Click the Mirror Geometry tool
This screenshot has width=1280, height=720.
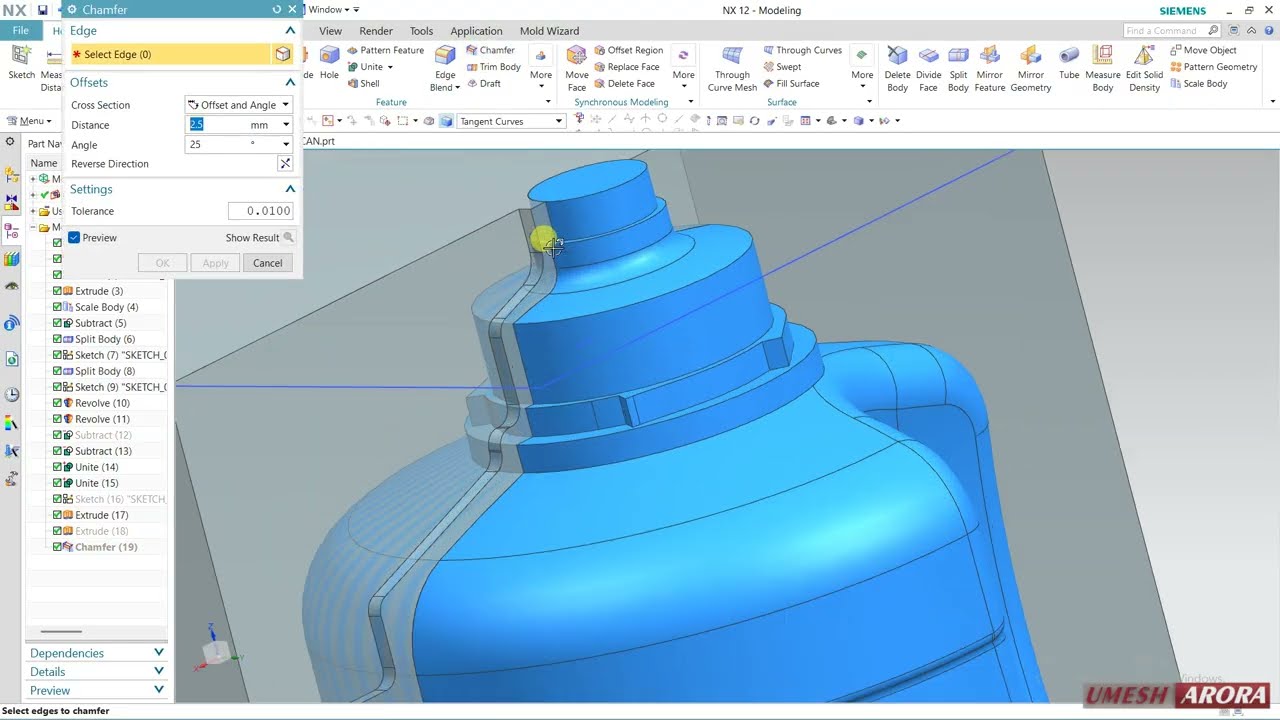click(1030, 68)
